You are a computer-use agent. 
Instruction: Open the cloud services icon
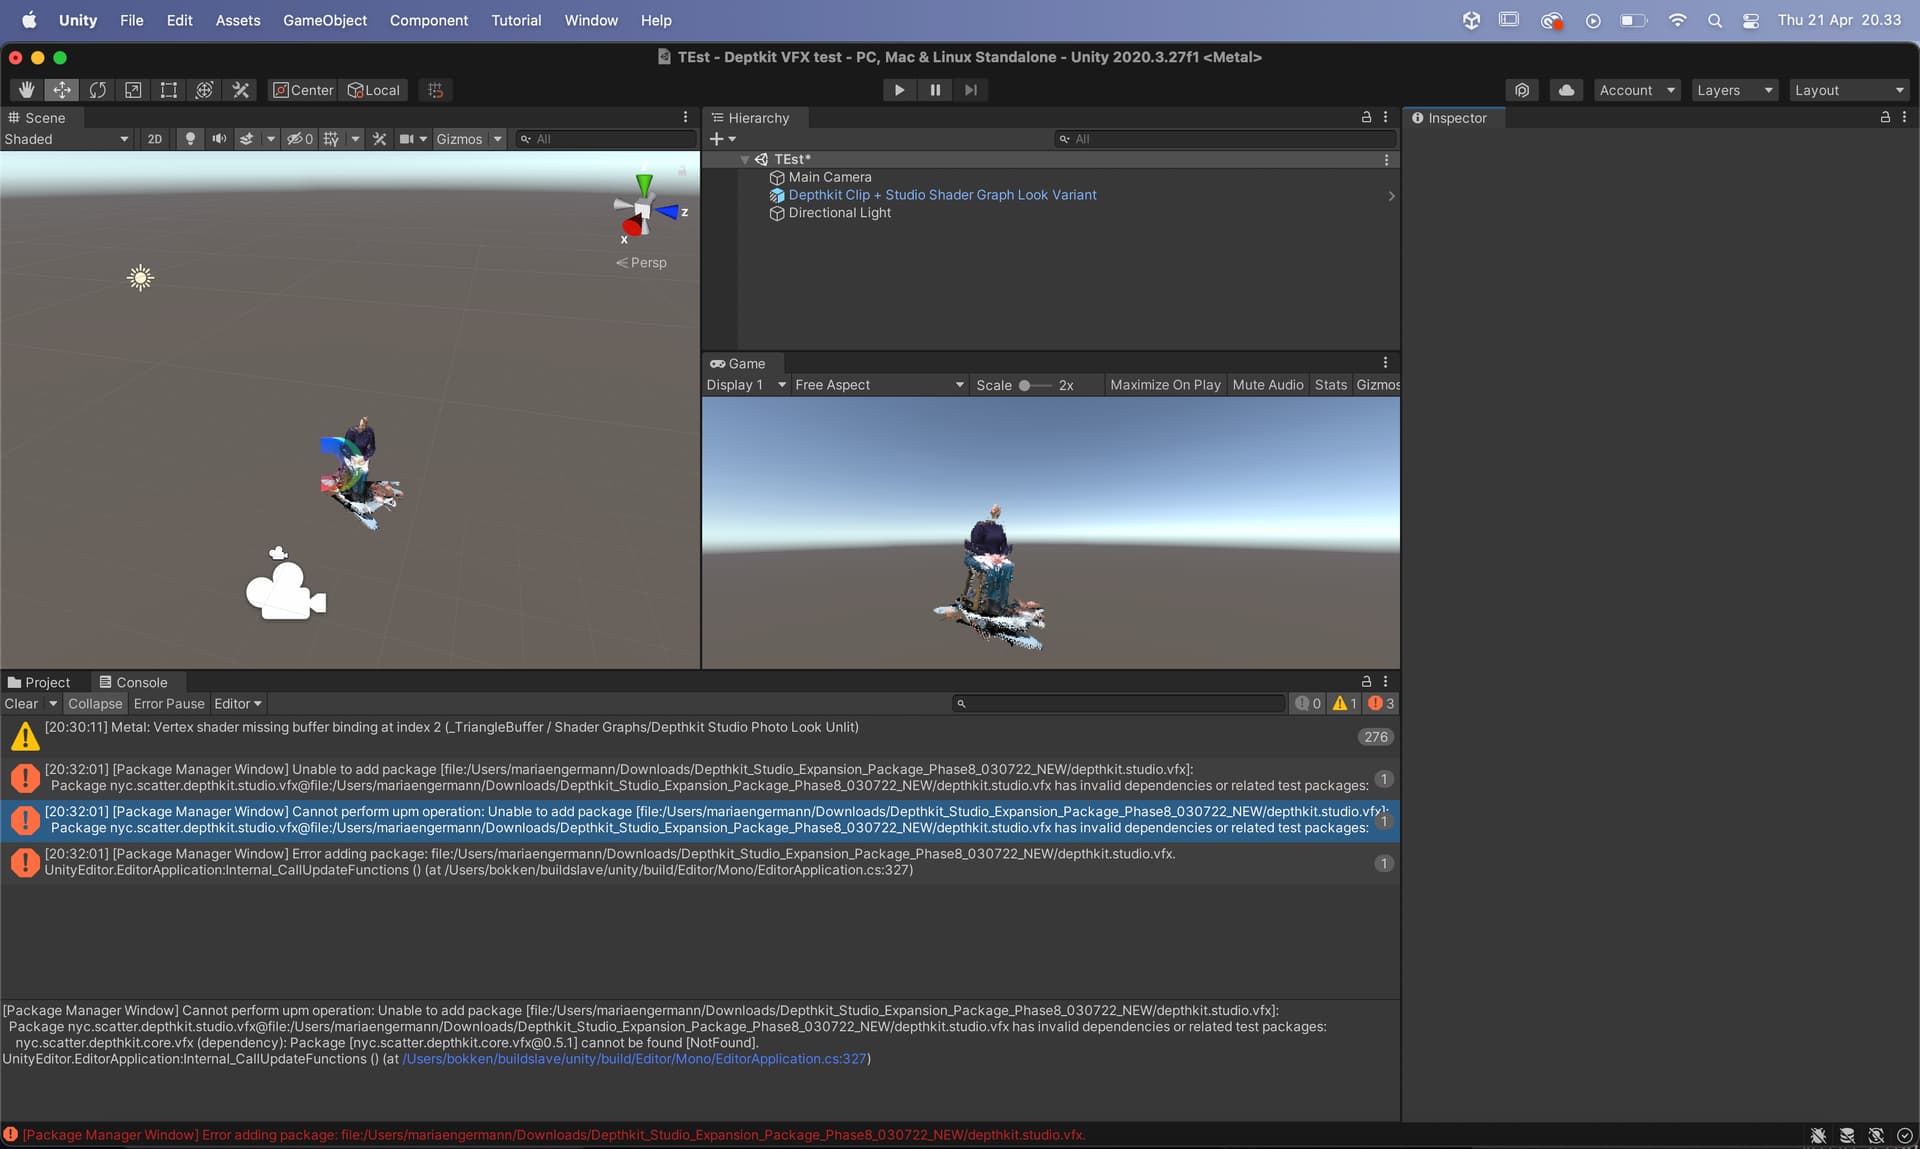coord(1566,90)
